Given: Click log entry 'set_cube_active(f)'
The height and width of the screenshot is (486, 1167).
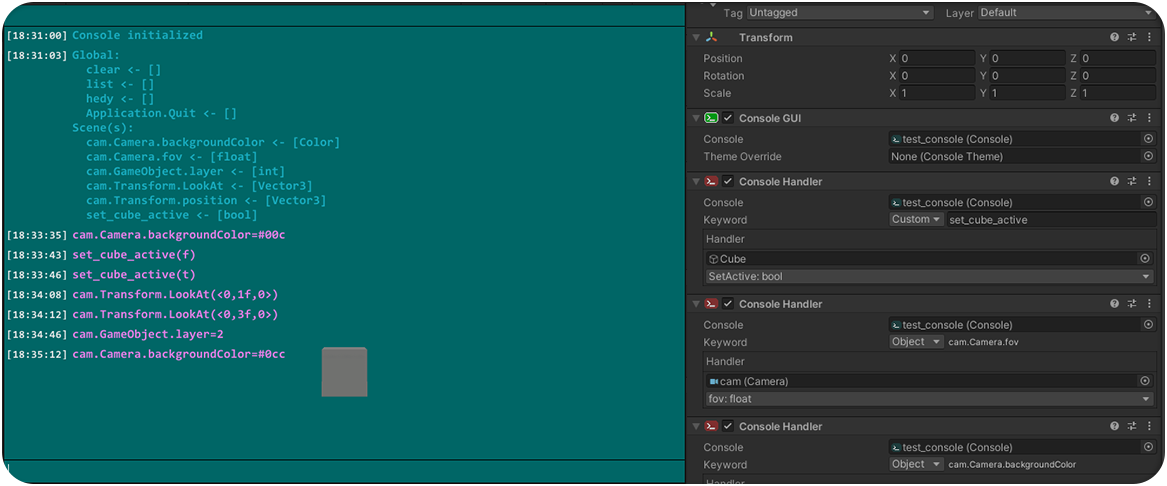Looking at the screenshot, I should 134,255.
